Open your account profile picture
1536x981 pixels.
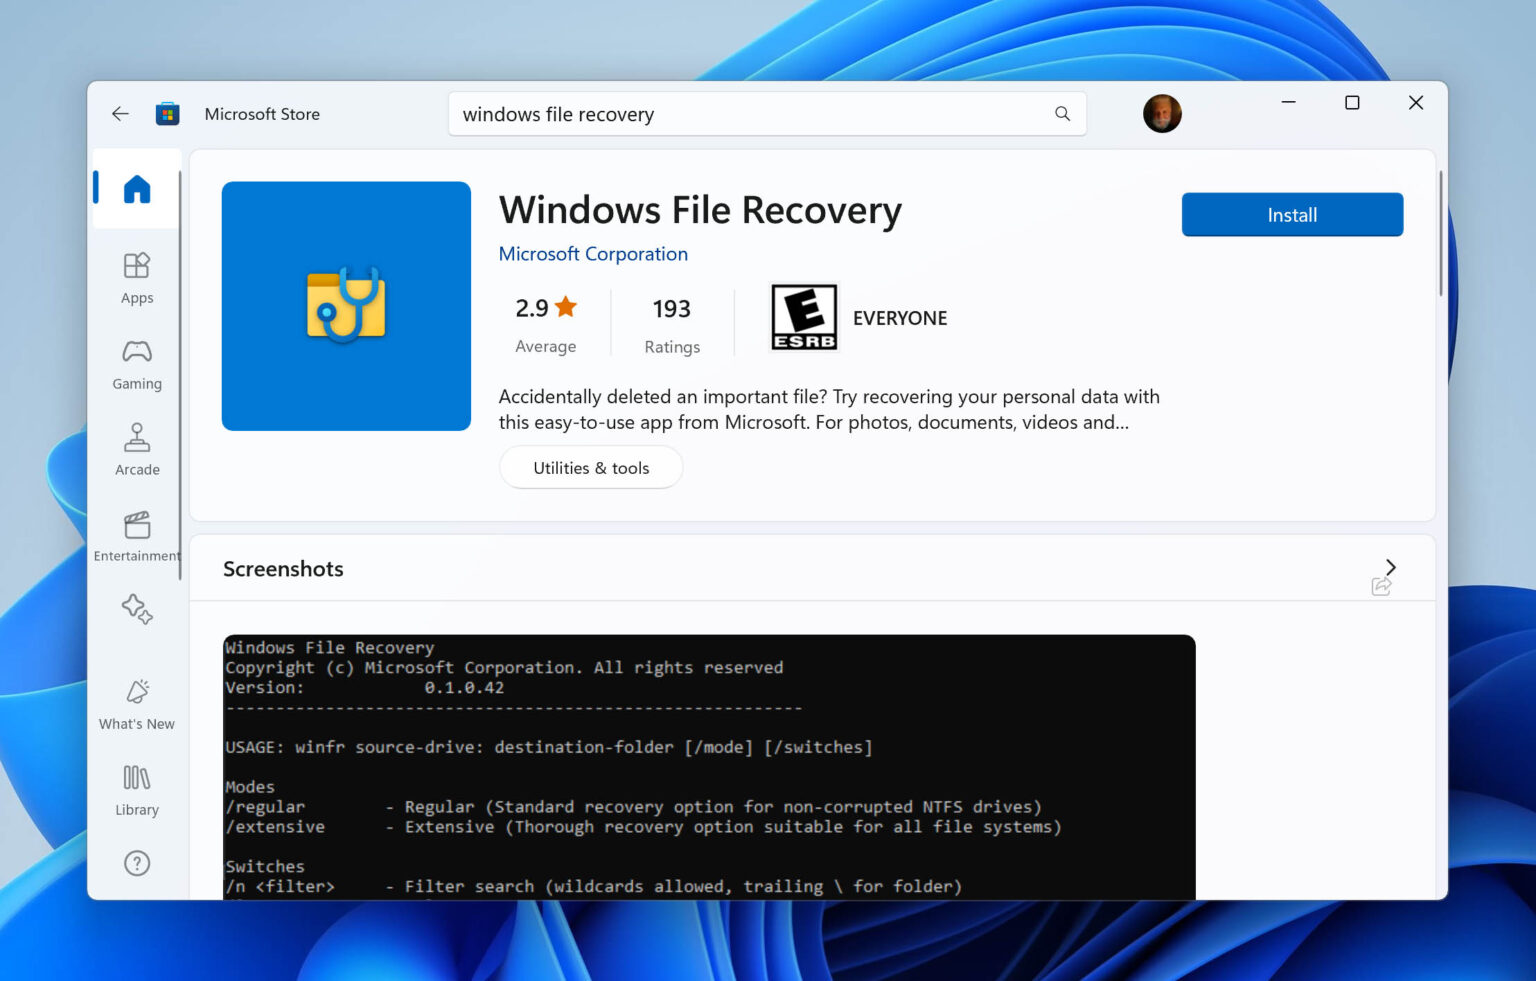1162,113
